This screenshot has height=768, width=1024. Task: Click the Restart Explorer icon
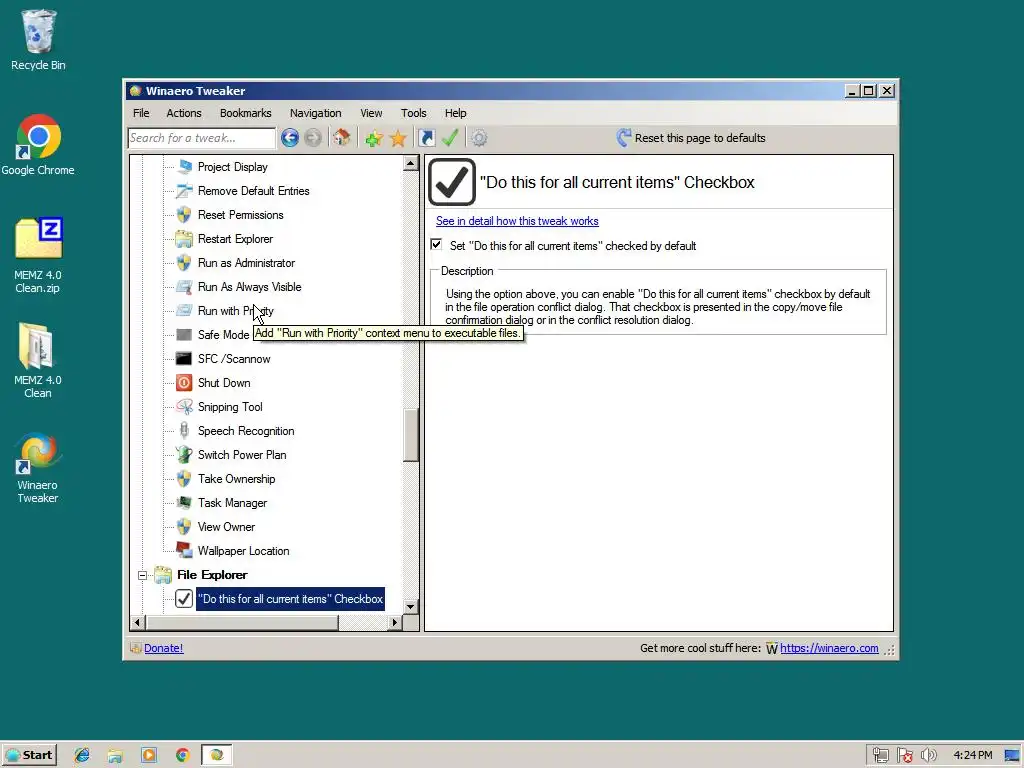pos(184,239)
